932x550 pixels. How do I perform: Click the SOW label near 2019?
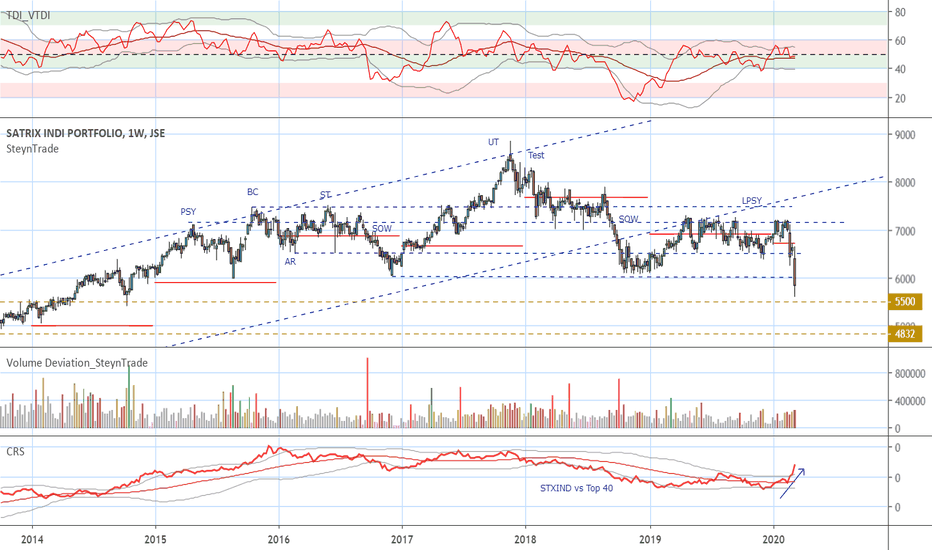pyautogui.click(x=628, y=219)
